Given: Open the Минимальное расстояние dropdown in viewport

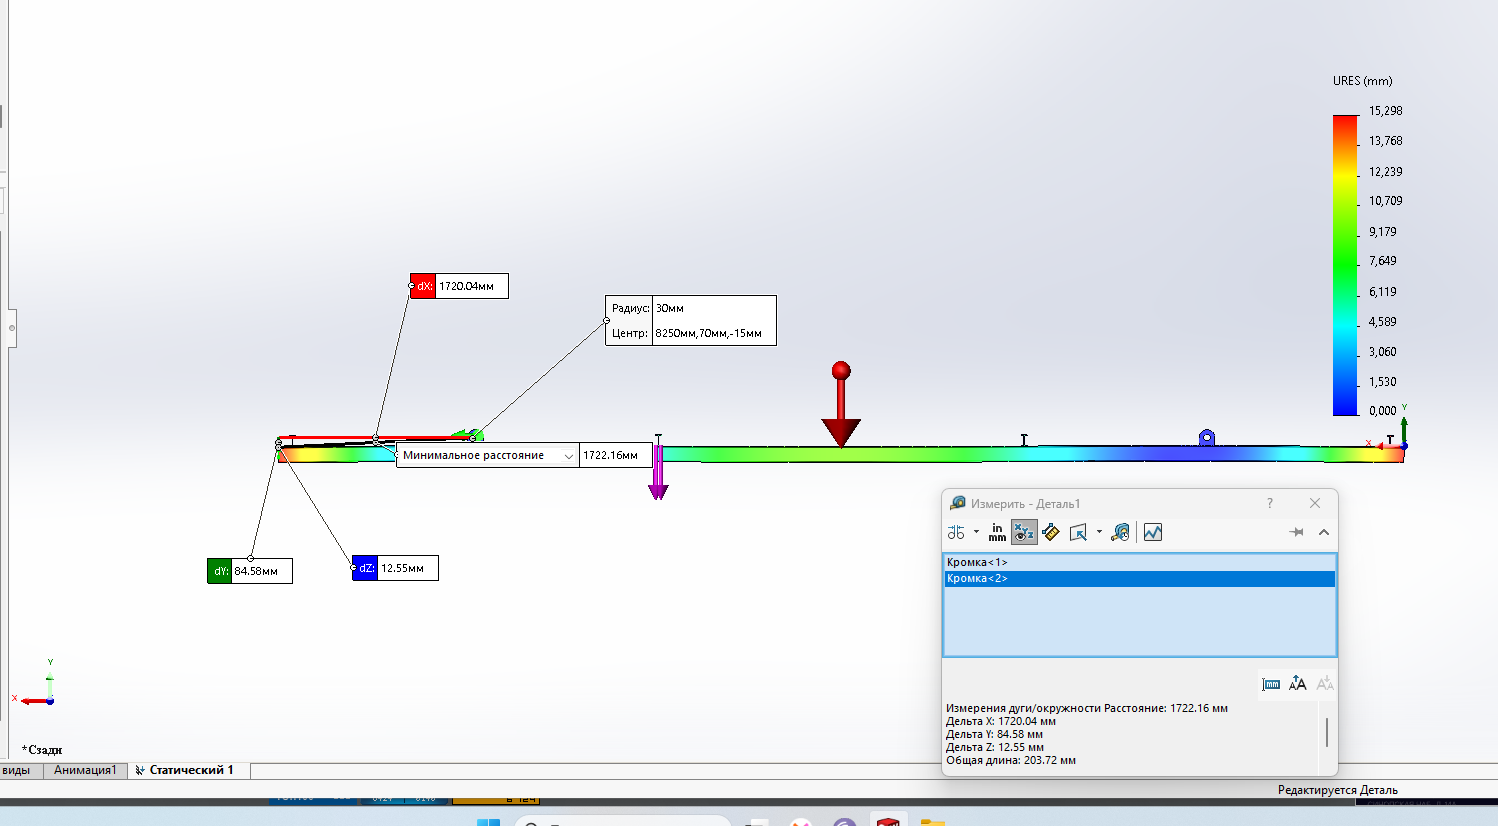Looking at the screenshot, I should click(569, 456).
